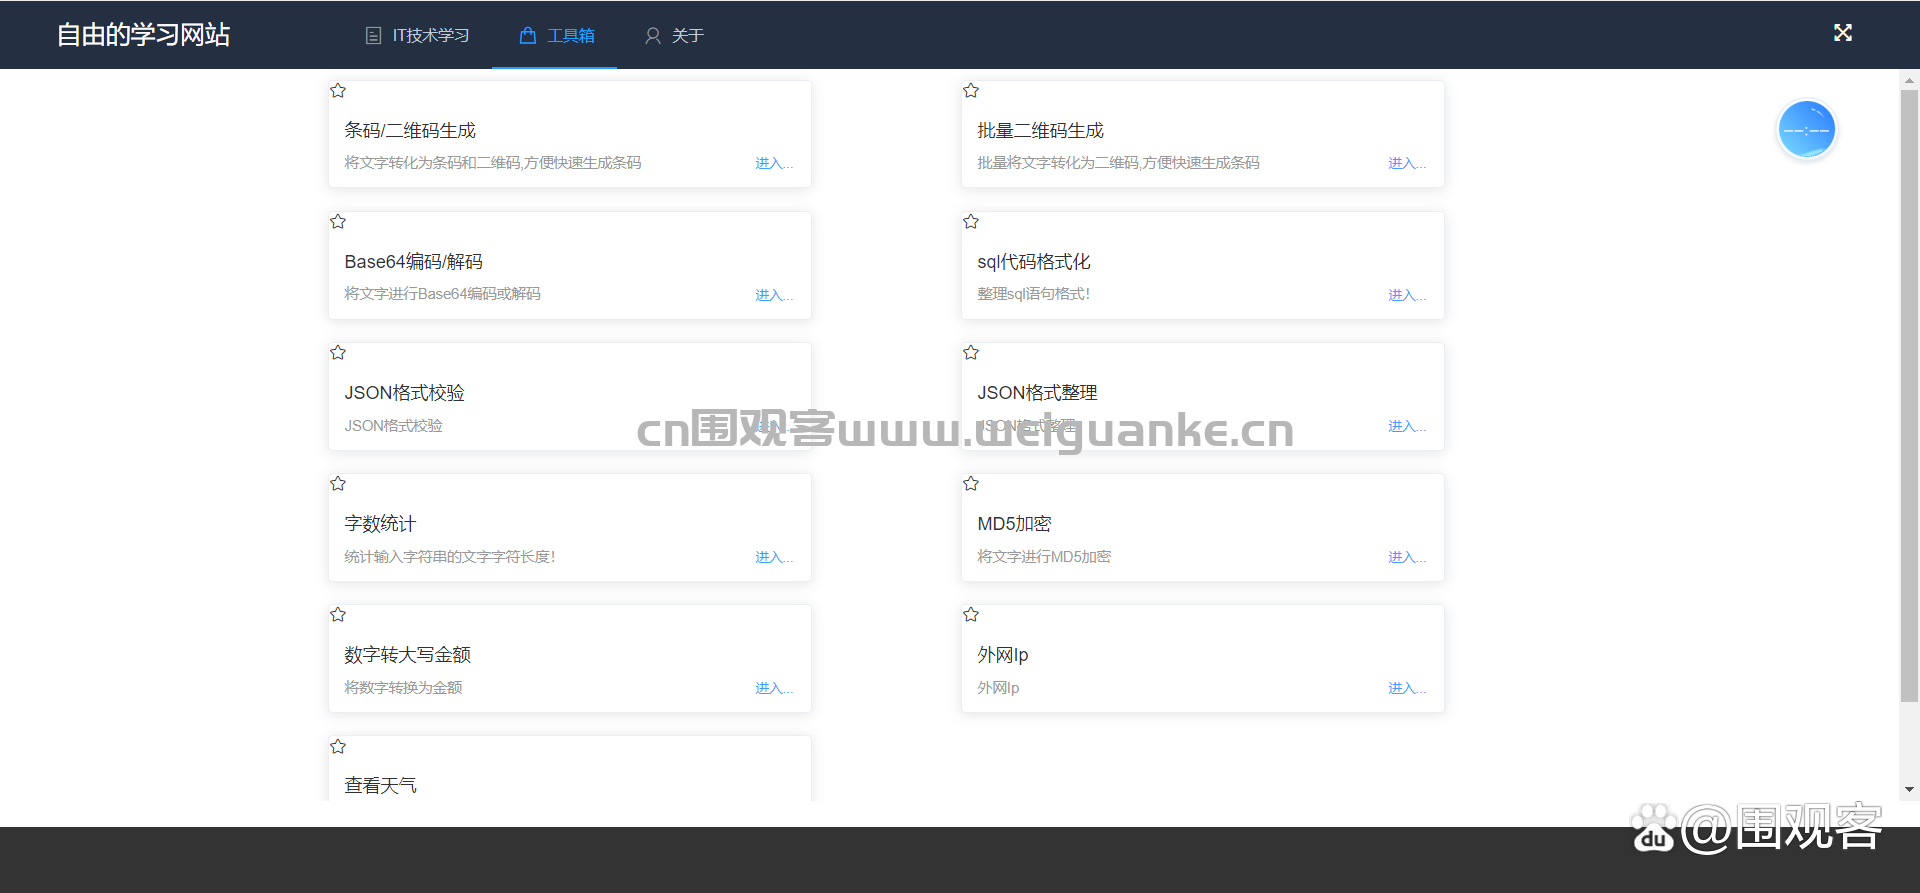Screen dimensions: 1920x893
Task: Click the JSON格式校验 card title
Action: coord(405,393)
